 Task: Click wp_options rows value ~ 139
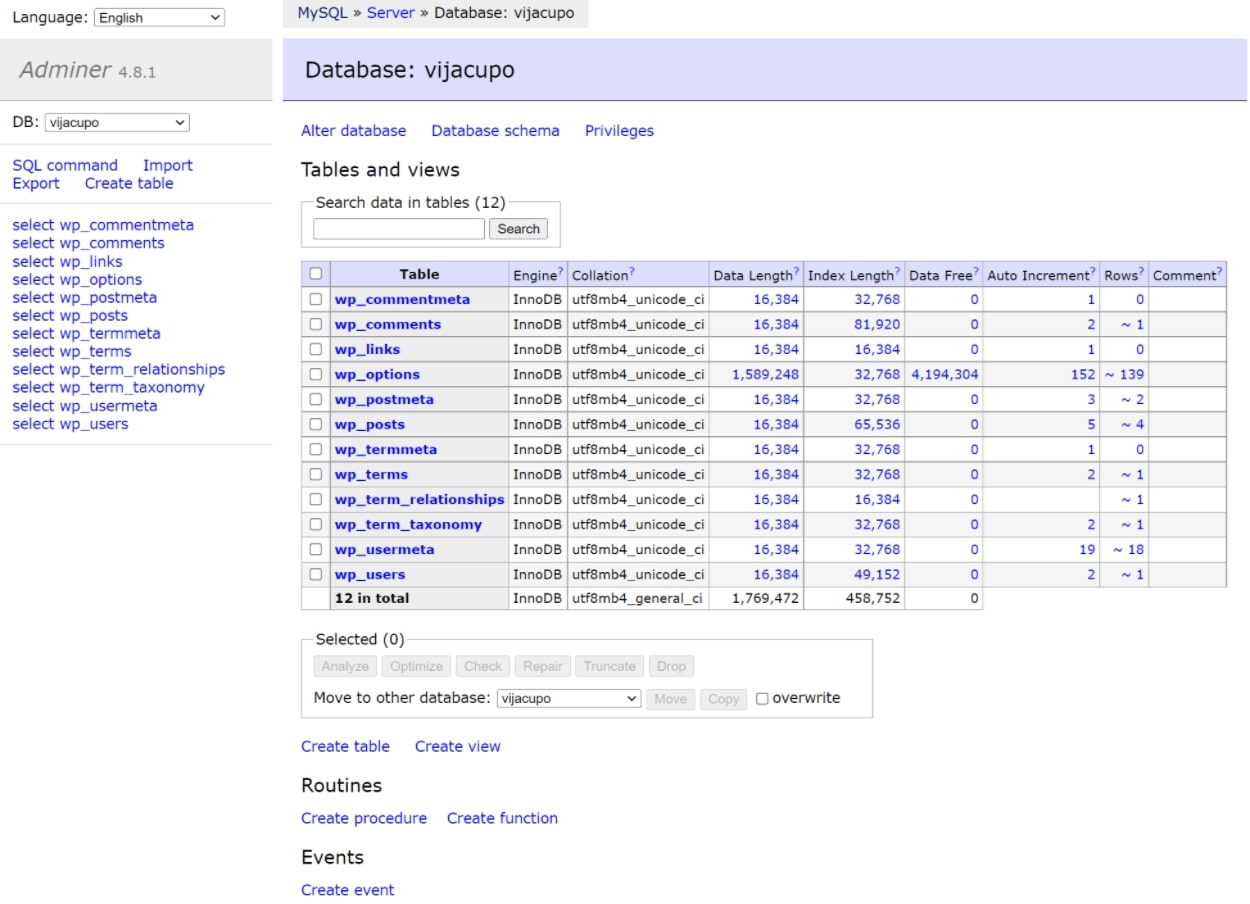click(x=1124, y=374)
